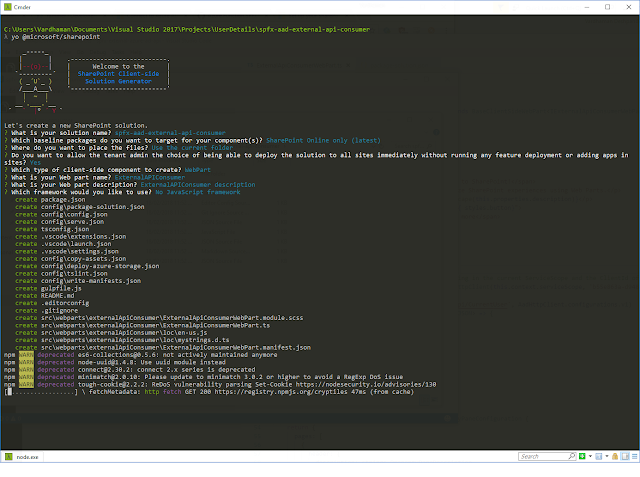Click 'minimatch@2.0.10' deprecated warning

coord(203,377)
